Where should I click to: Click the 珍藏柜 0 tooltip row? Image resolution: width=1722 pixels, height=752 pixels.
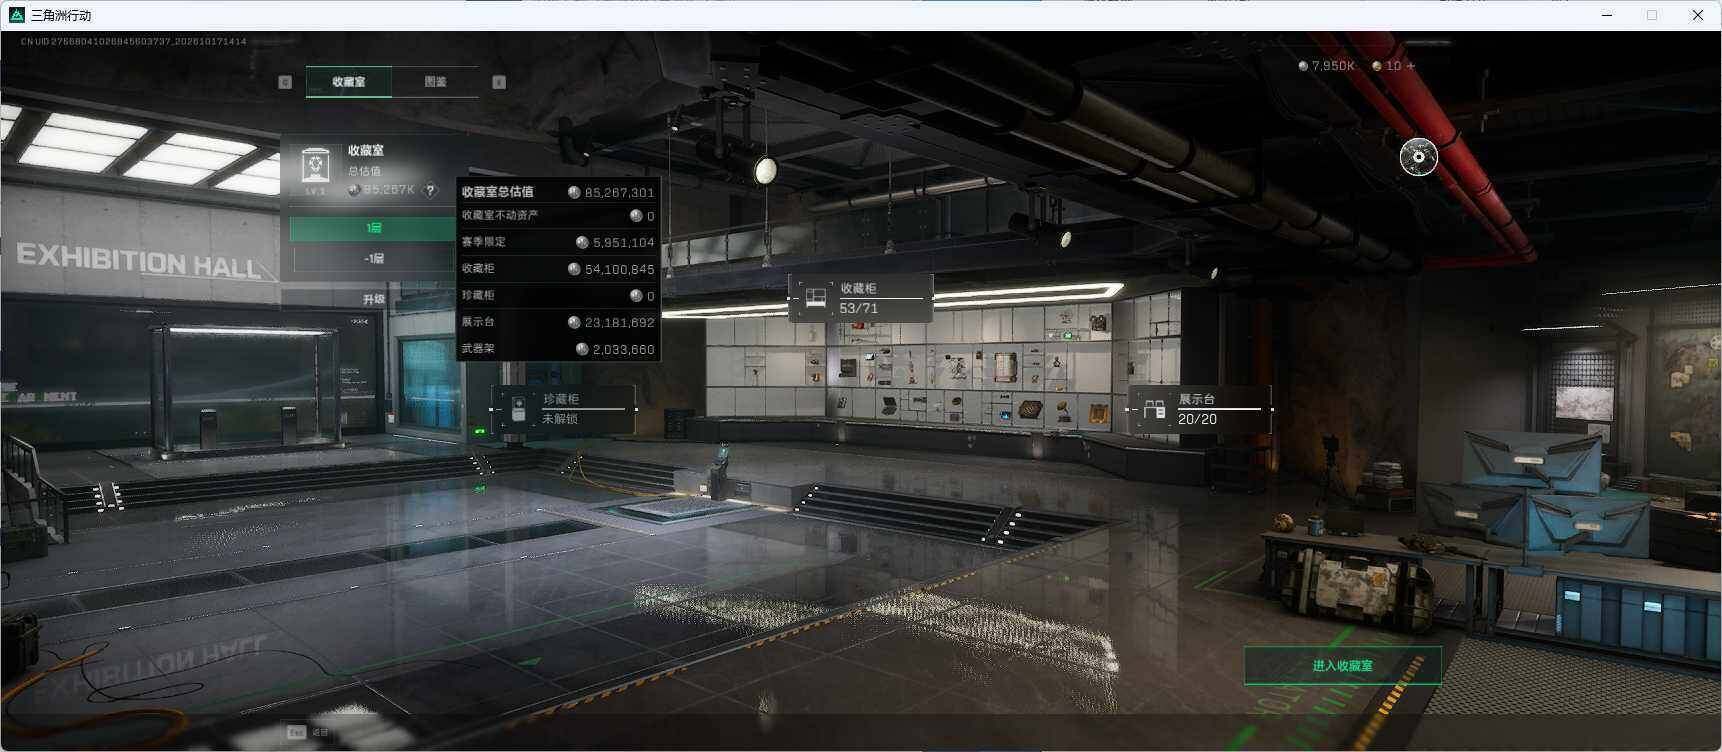(x=558, y=296)
